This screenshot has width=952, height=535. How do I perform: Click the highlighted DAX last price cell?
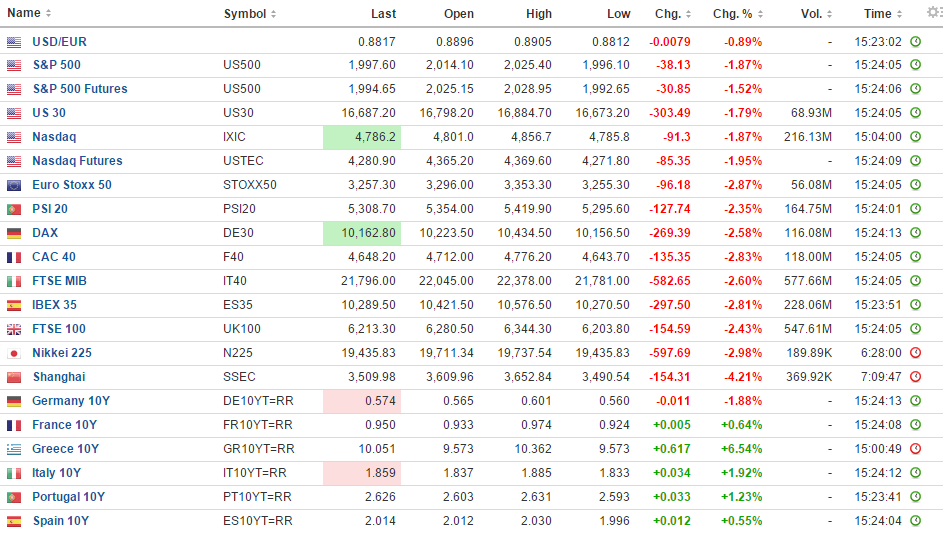point(362,233)
